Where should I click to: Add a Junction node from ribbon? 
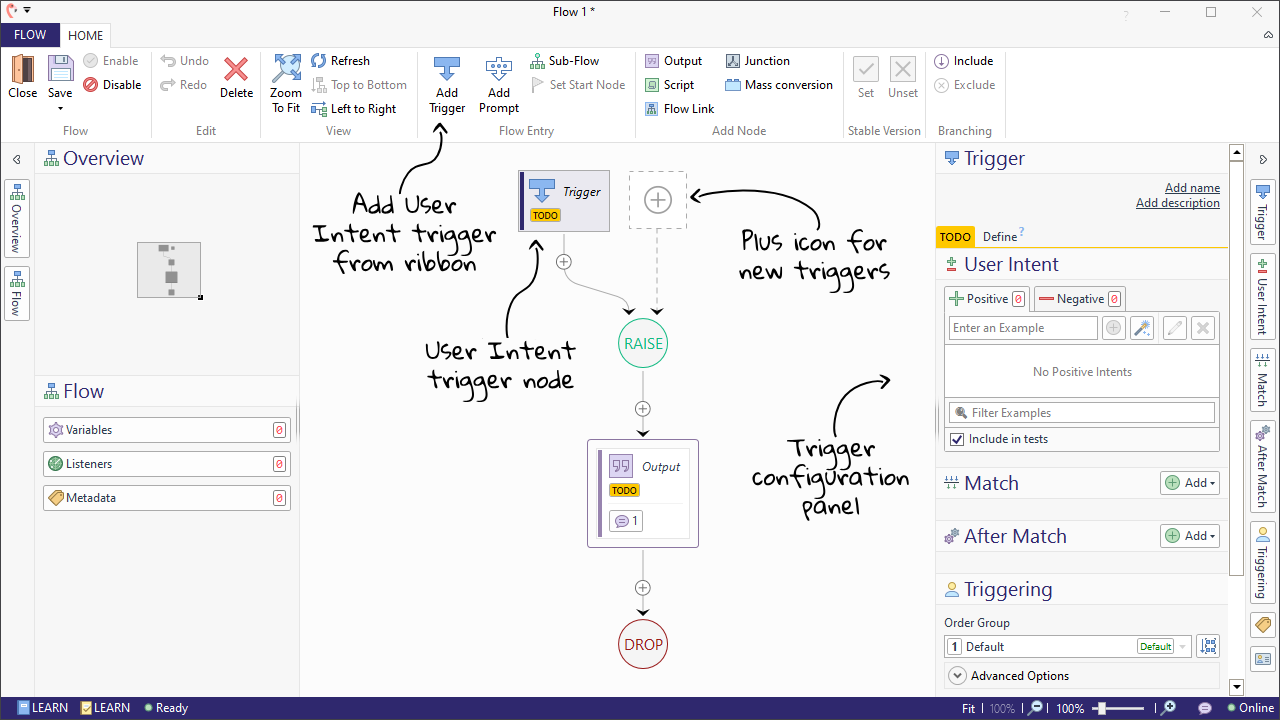point(757,61)
